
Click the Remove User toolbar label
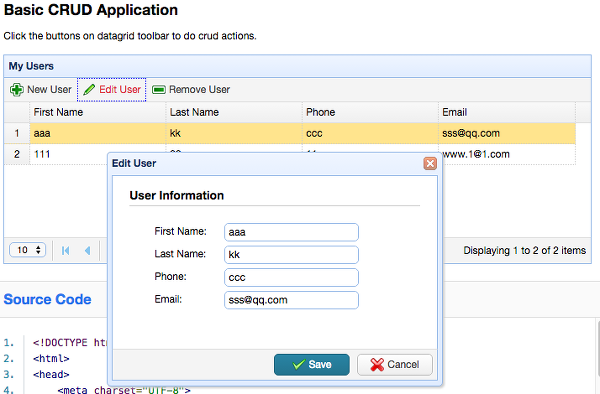pyautogui.click(x=199, y=90)
